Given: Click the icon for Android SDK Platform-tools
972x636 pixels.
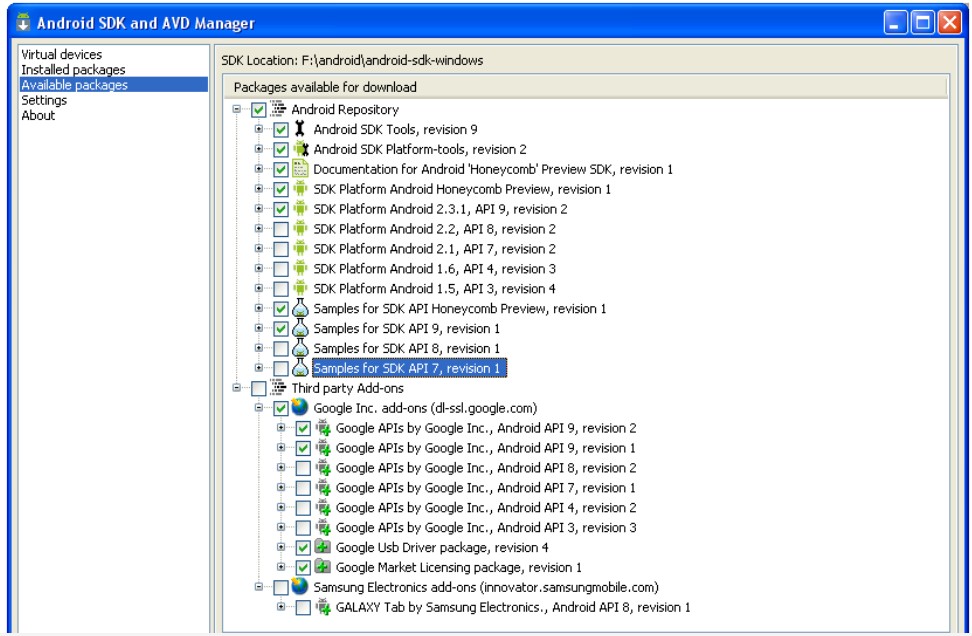Looking at the screenshot, I should (x=301, y=149).
